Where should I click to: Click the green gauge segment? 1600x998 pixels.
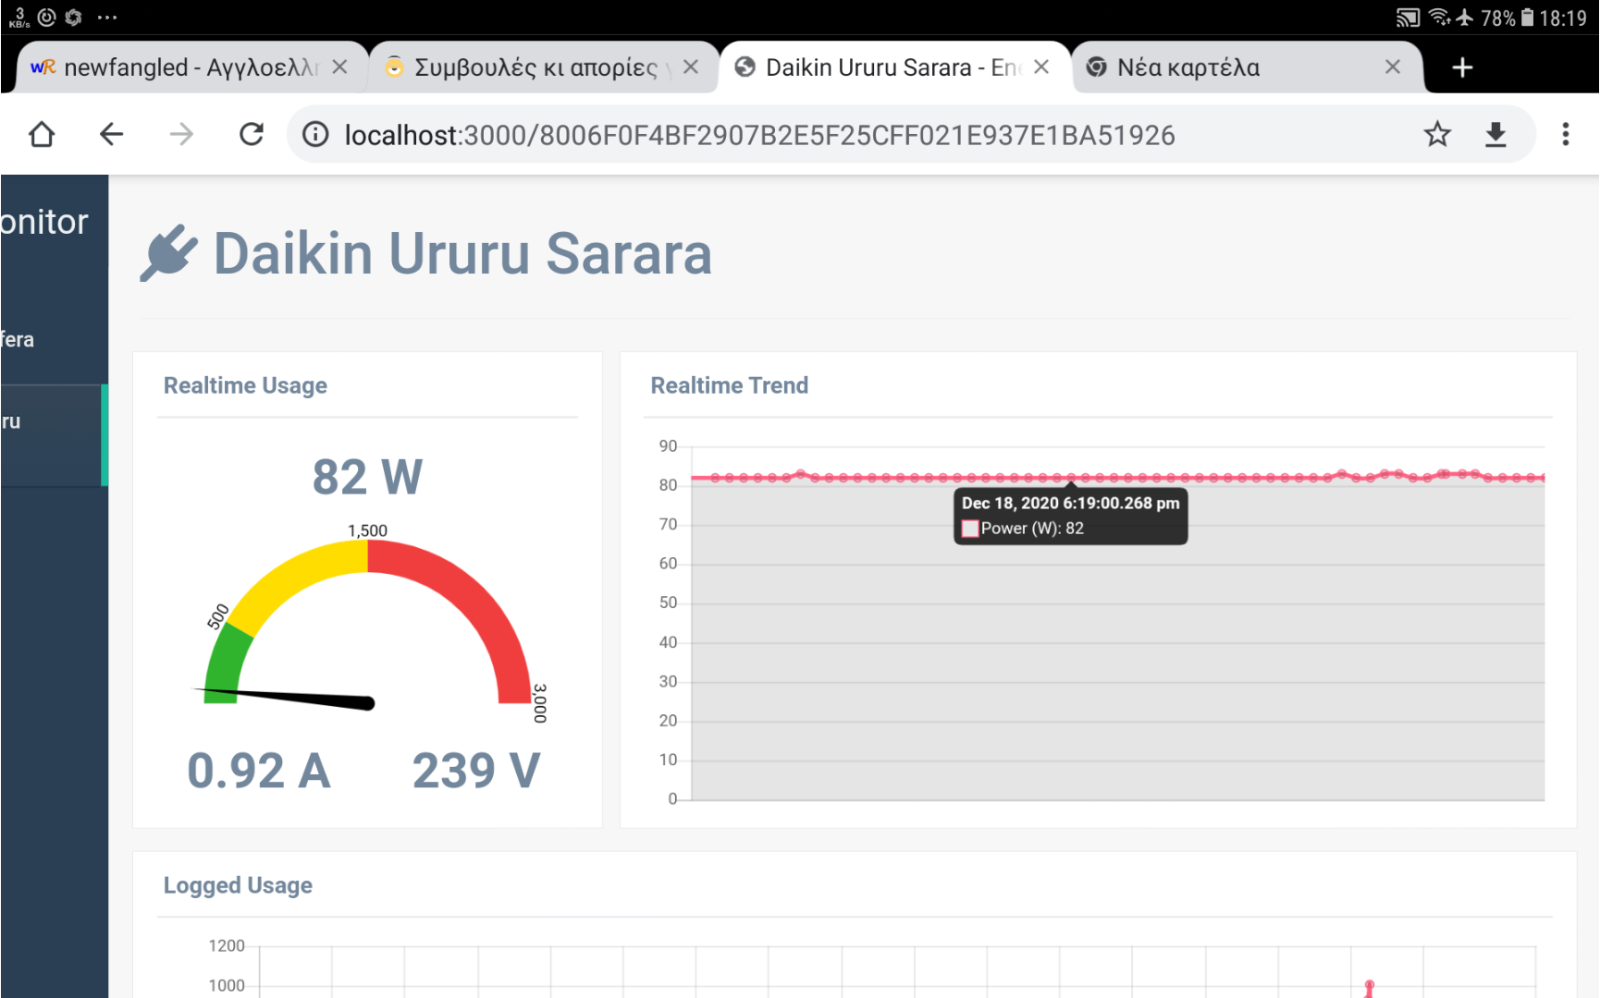click(x=224, y=665)
